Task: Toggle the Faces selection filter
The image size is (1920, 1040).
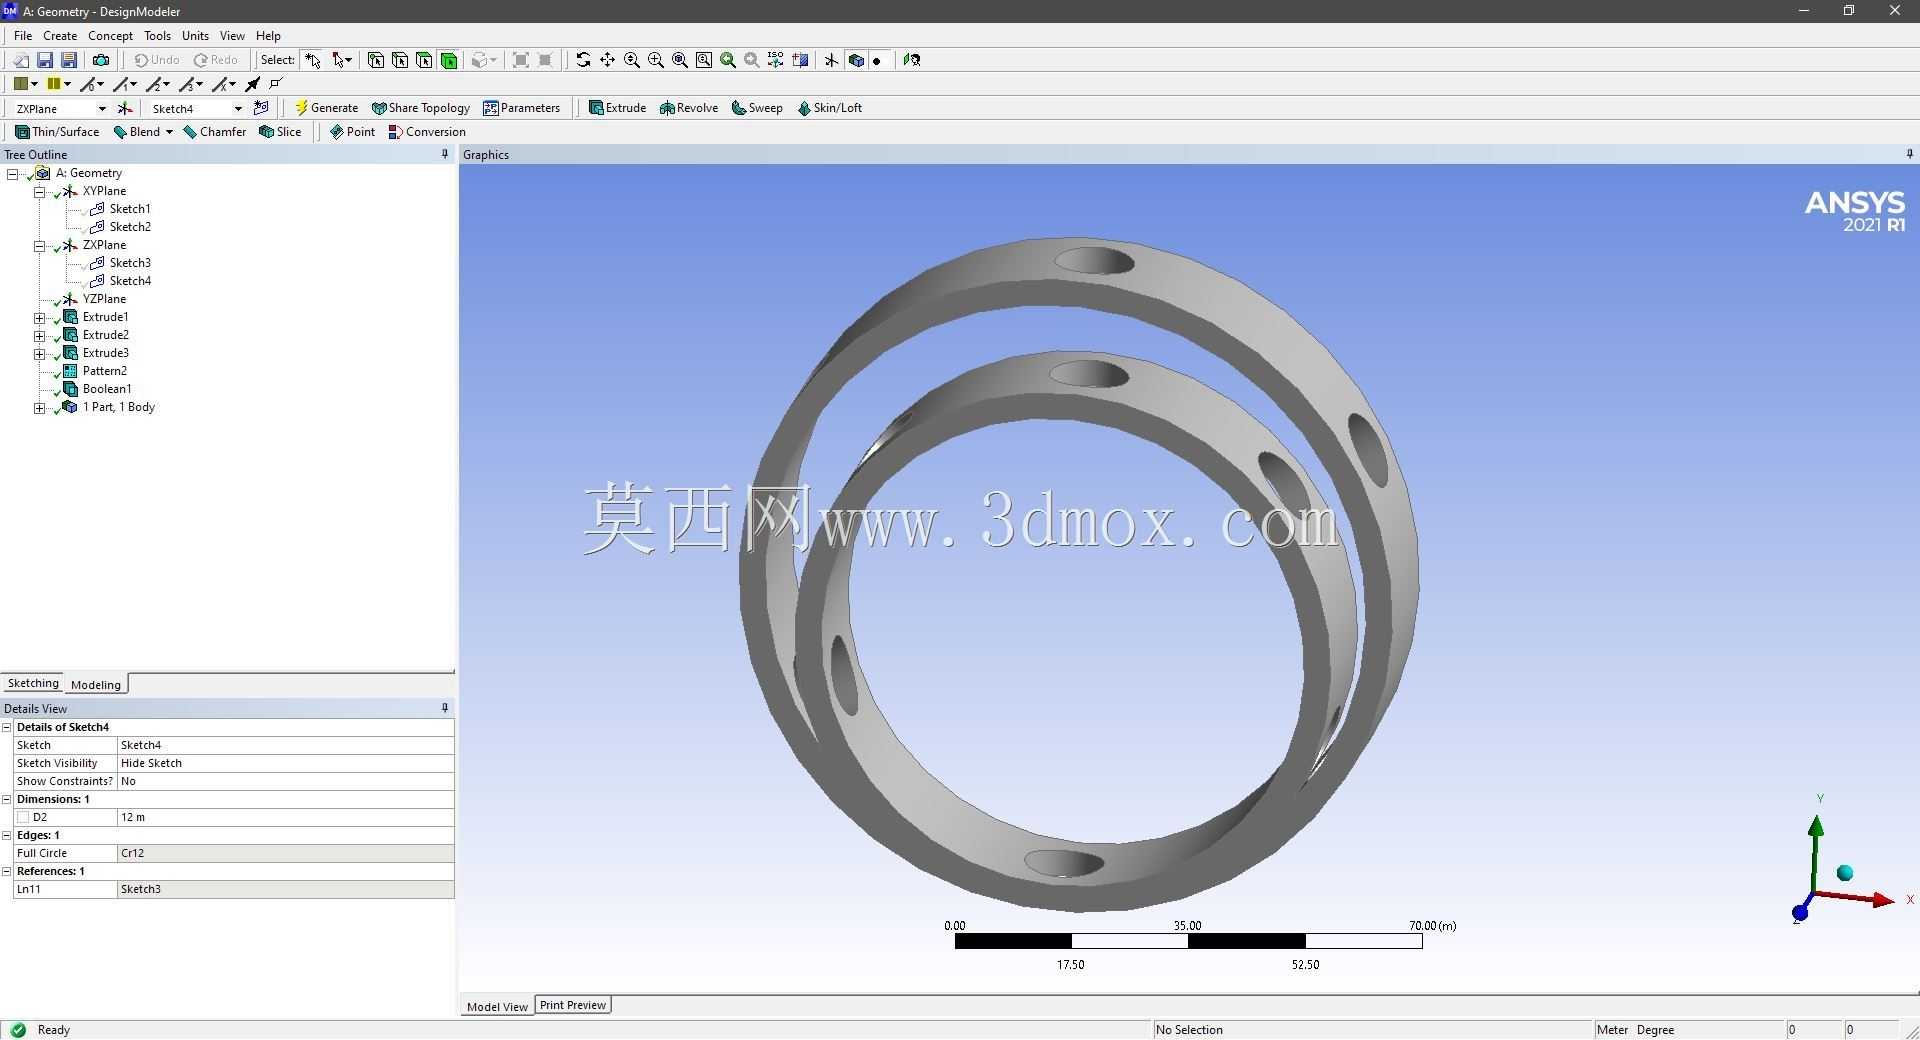Action: tap(424, 60)
